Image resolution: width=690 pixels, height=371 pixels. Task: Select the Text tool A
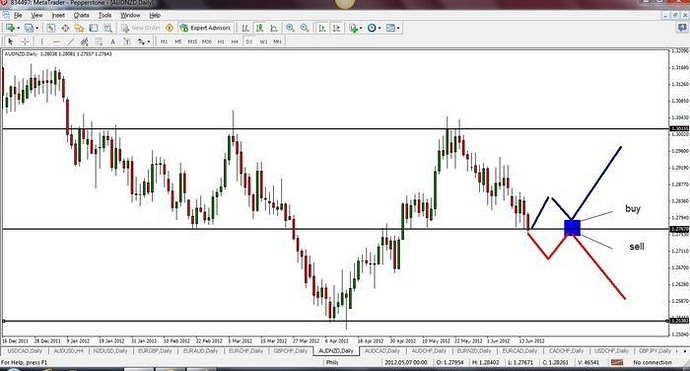[113, 41]
